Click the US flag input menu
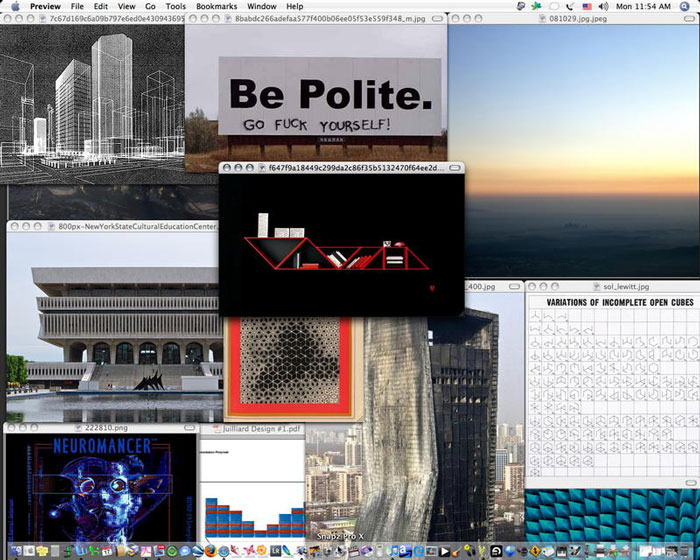 587,6
